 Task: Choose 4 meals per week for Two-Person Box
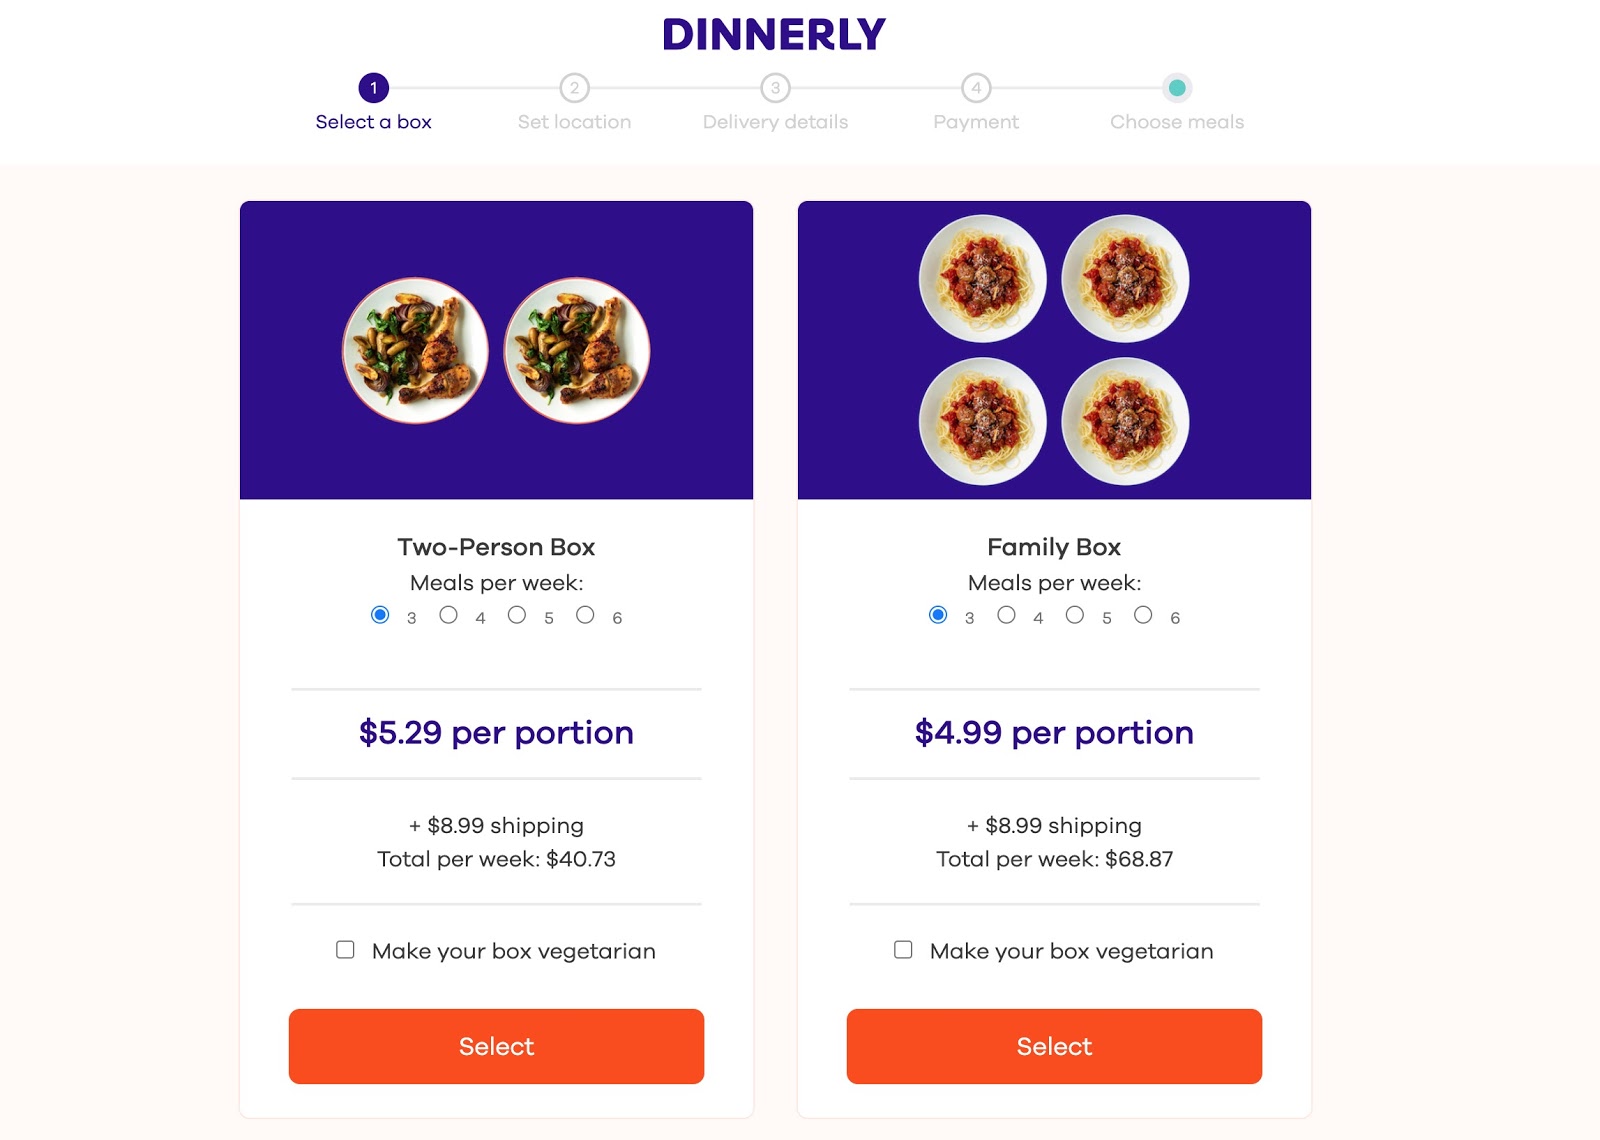(449, 615)
